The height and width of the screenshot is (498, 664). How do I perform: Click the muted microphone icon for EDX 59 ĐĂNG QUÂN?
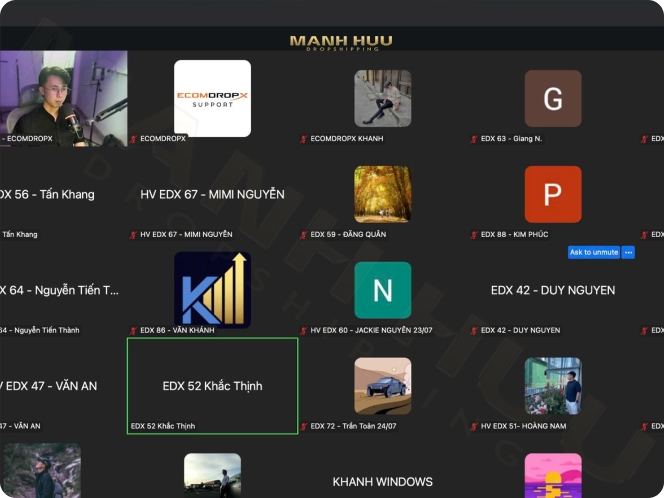point(304,235)
